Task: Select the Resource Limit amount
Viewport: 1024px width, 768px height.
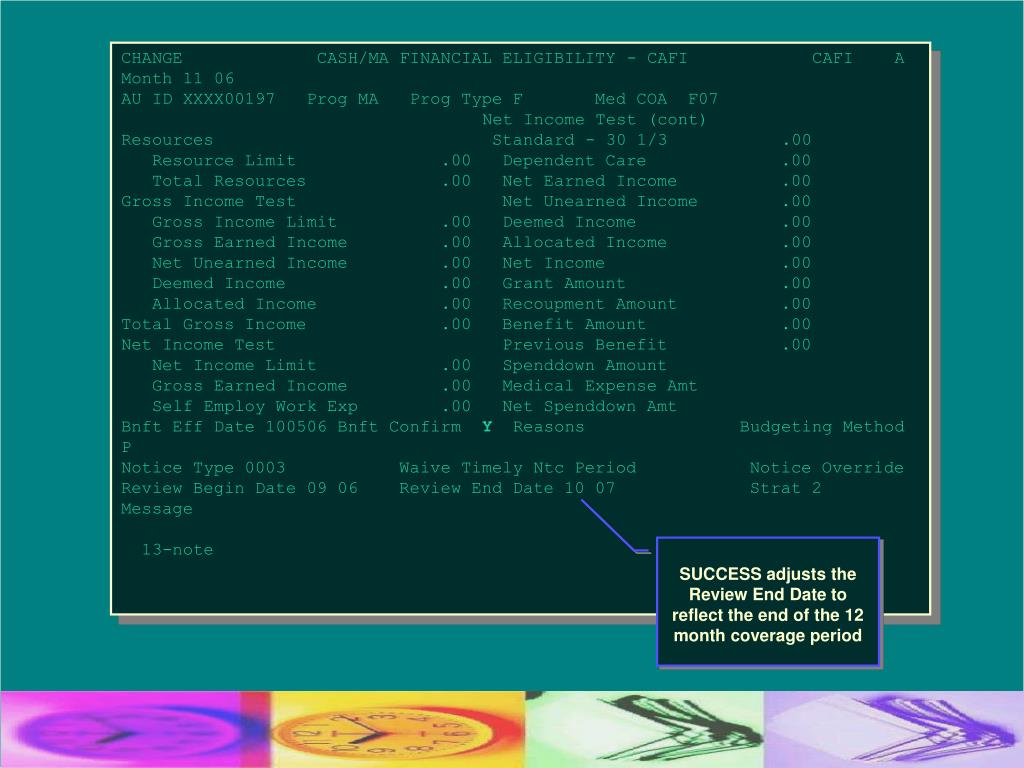Action: pyautogui.click(x=456, y=161)
